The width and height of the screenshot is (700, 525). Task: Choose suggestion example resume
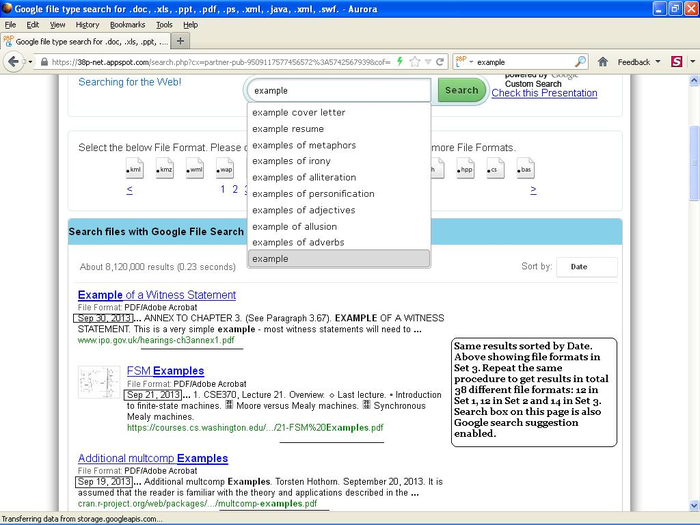tap(339, 129)
